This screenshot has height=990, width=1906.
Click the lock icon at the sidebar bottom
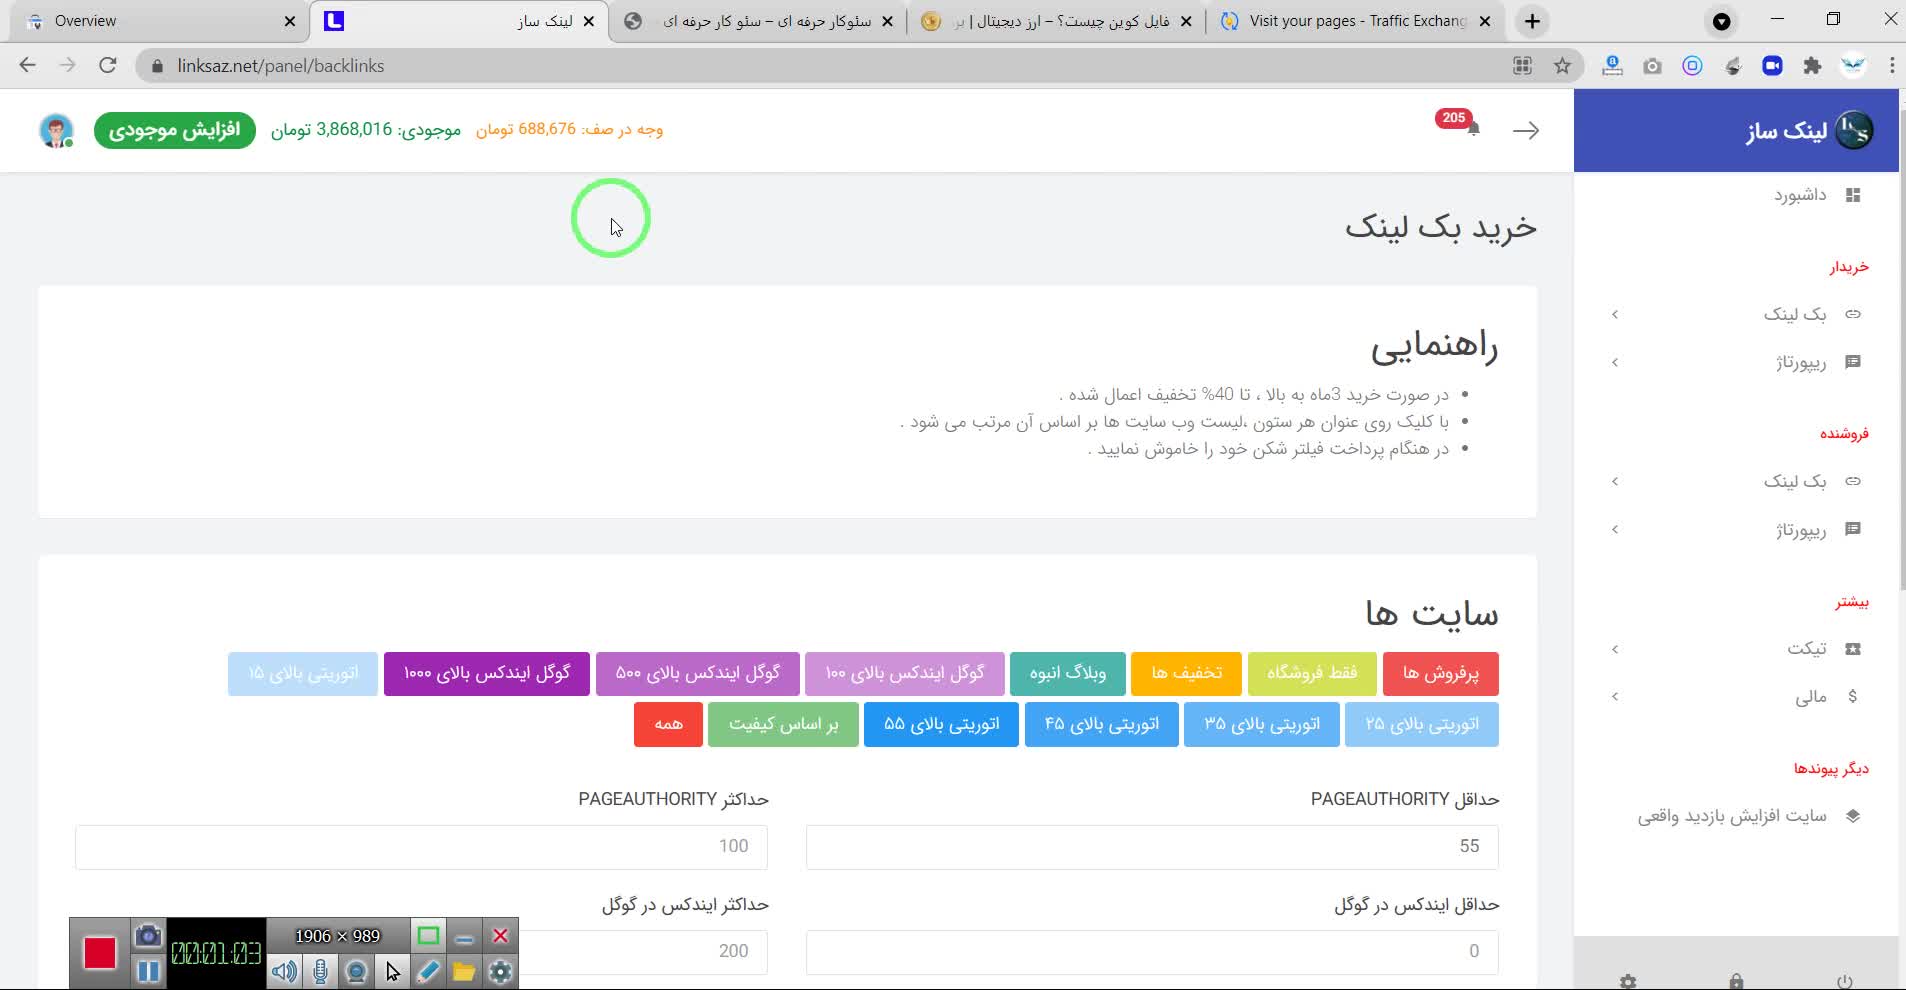pyautogui.click(x=1736, y=981)
